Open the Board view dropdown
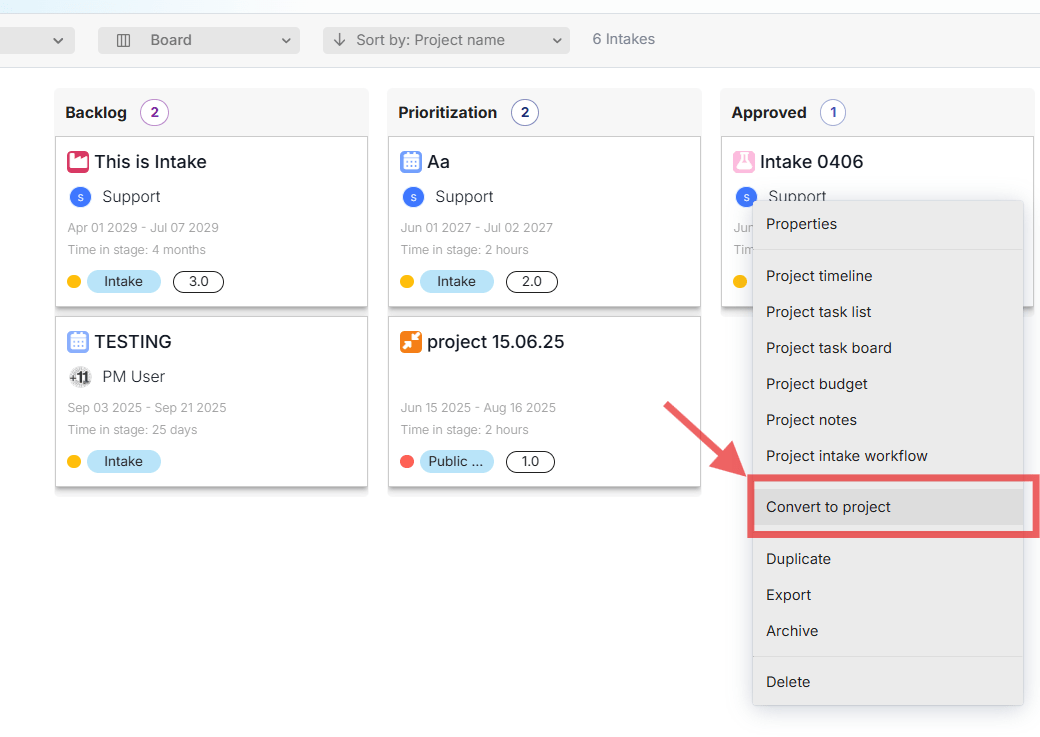Image resolution: width=1040 pixels, height=737 pixels. point(199,40)
